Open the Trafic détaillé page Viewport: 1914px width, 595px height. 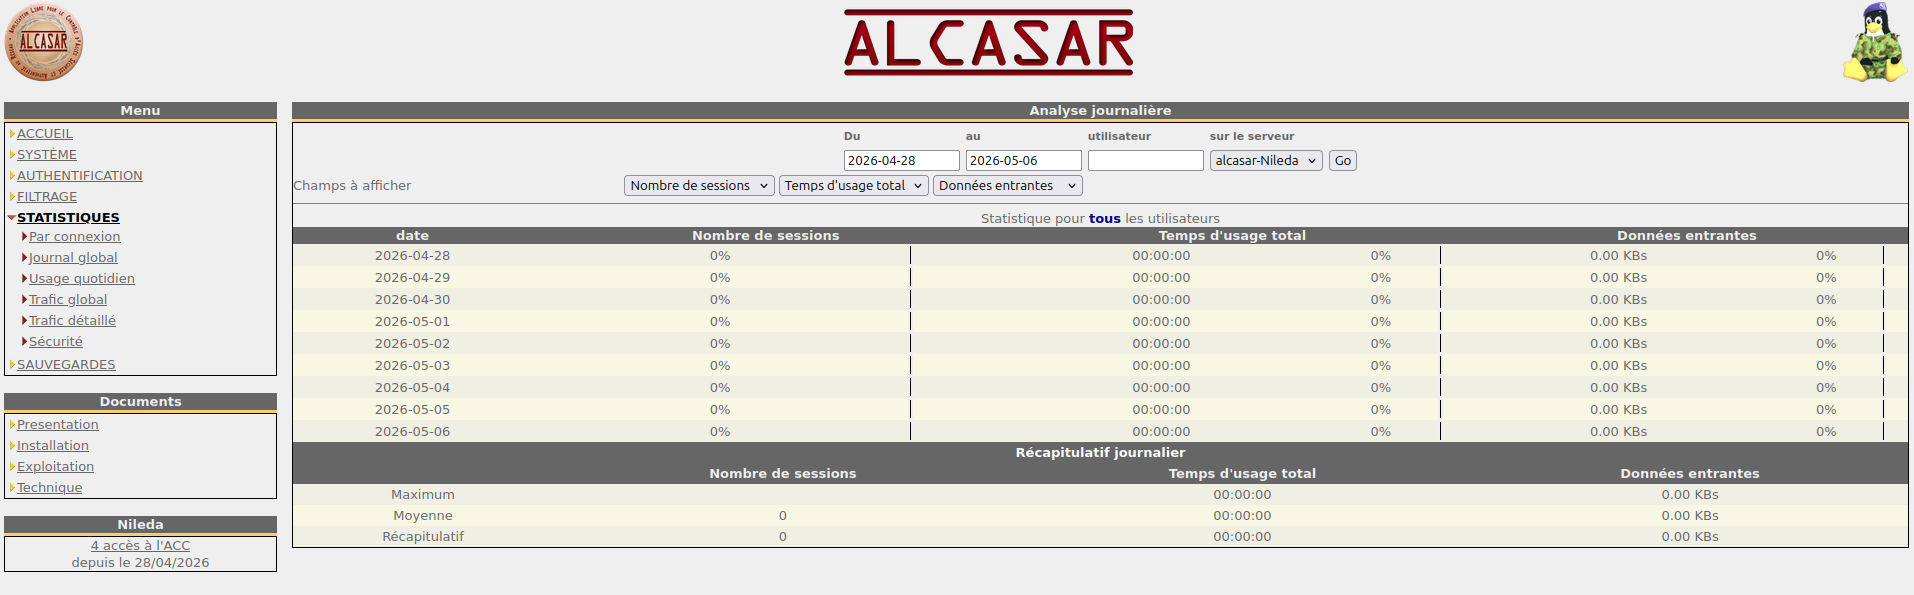coord(72,321)
